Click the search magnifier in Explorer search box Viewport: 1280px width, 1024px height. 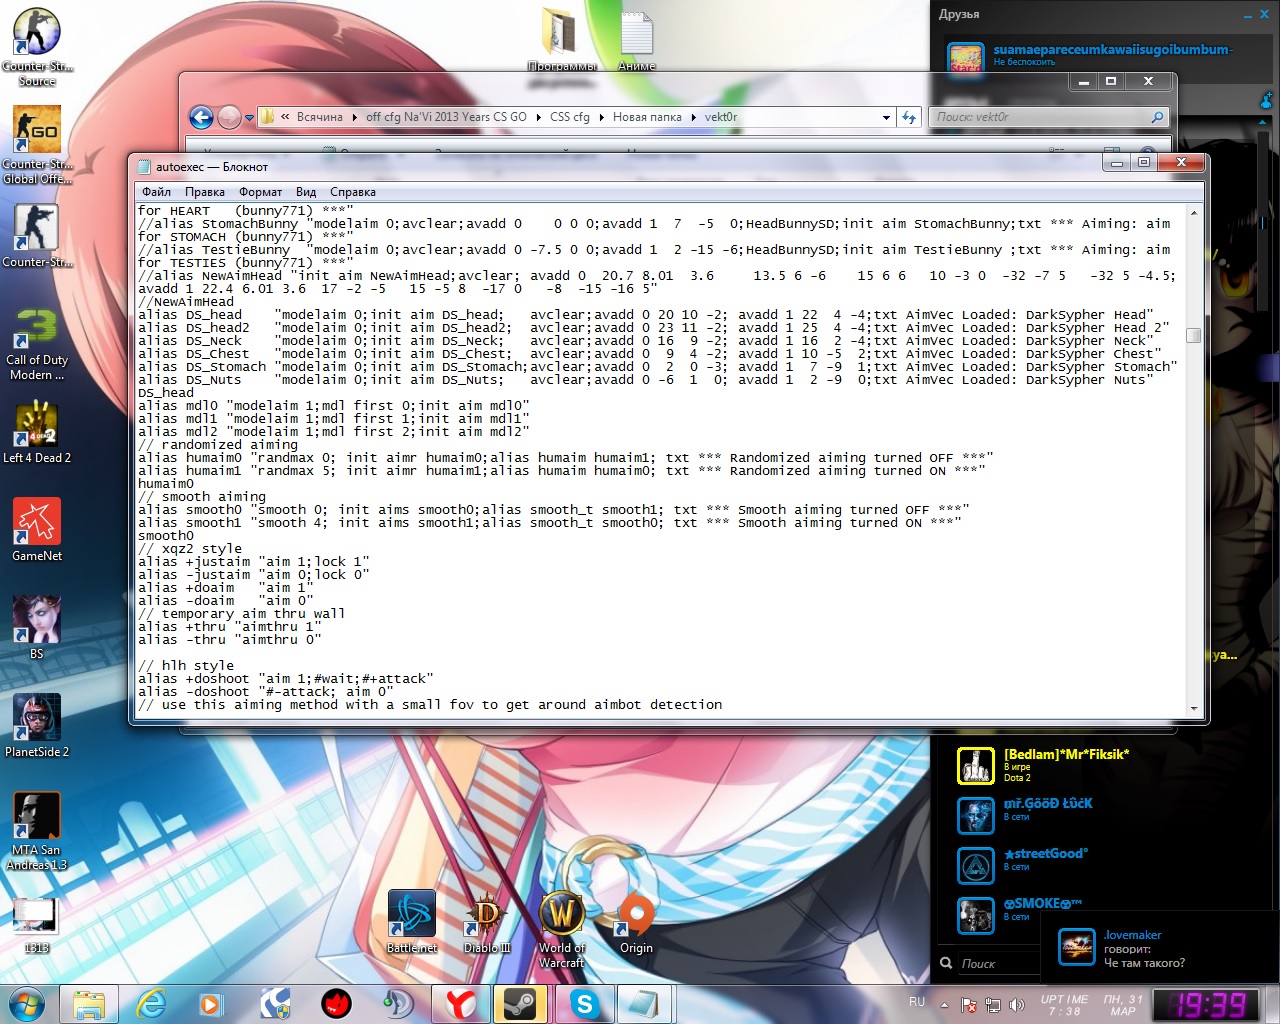coord(1157,118)
